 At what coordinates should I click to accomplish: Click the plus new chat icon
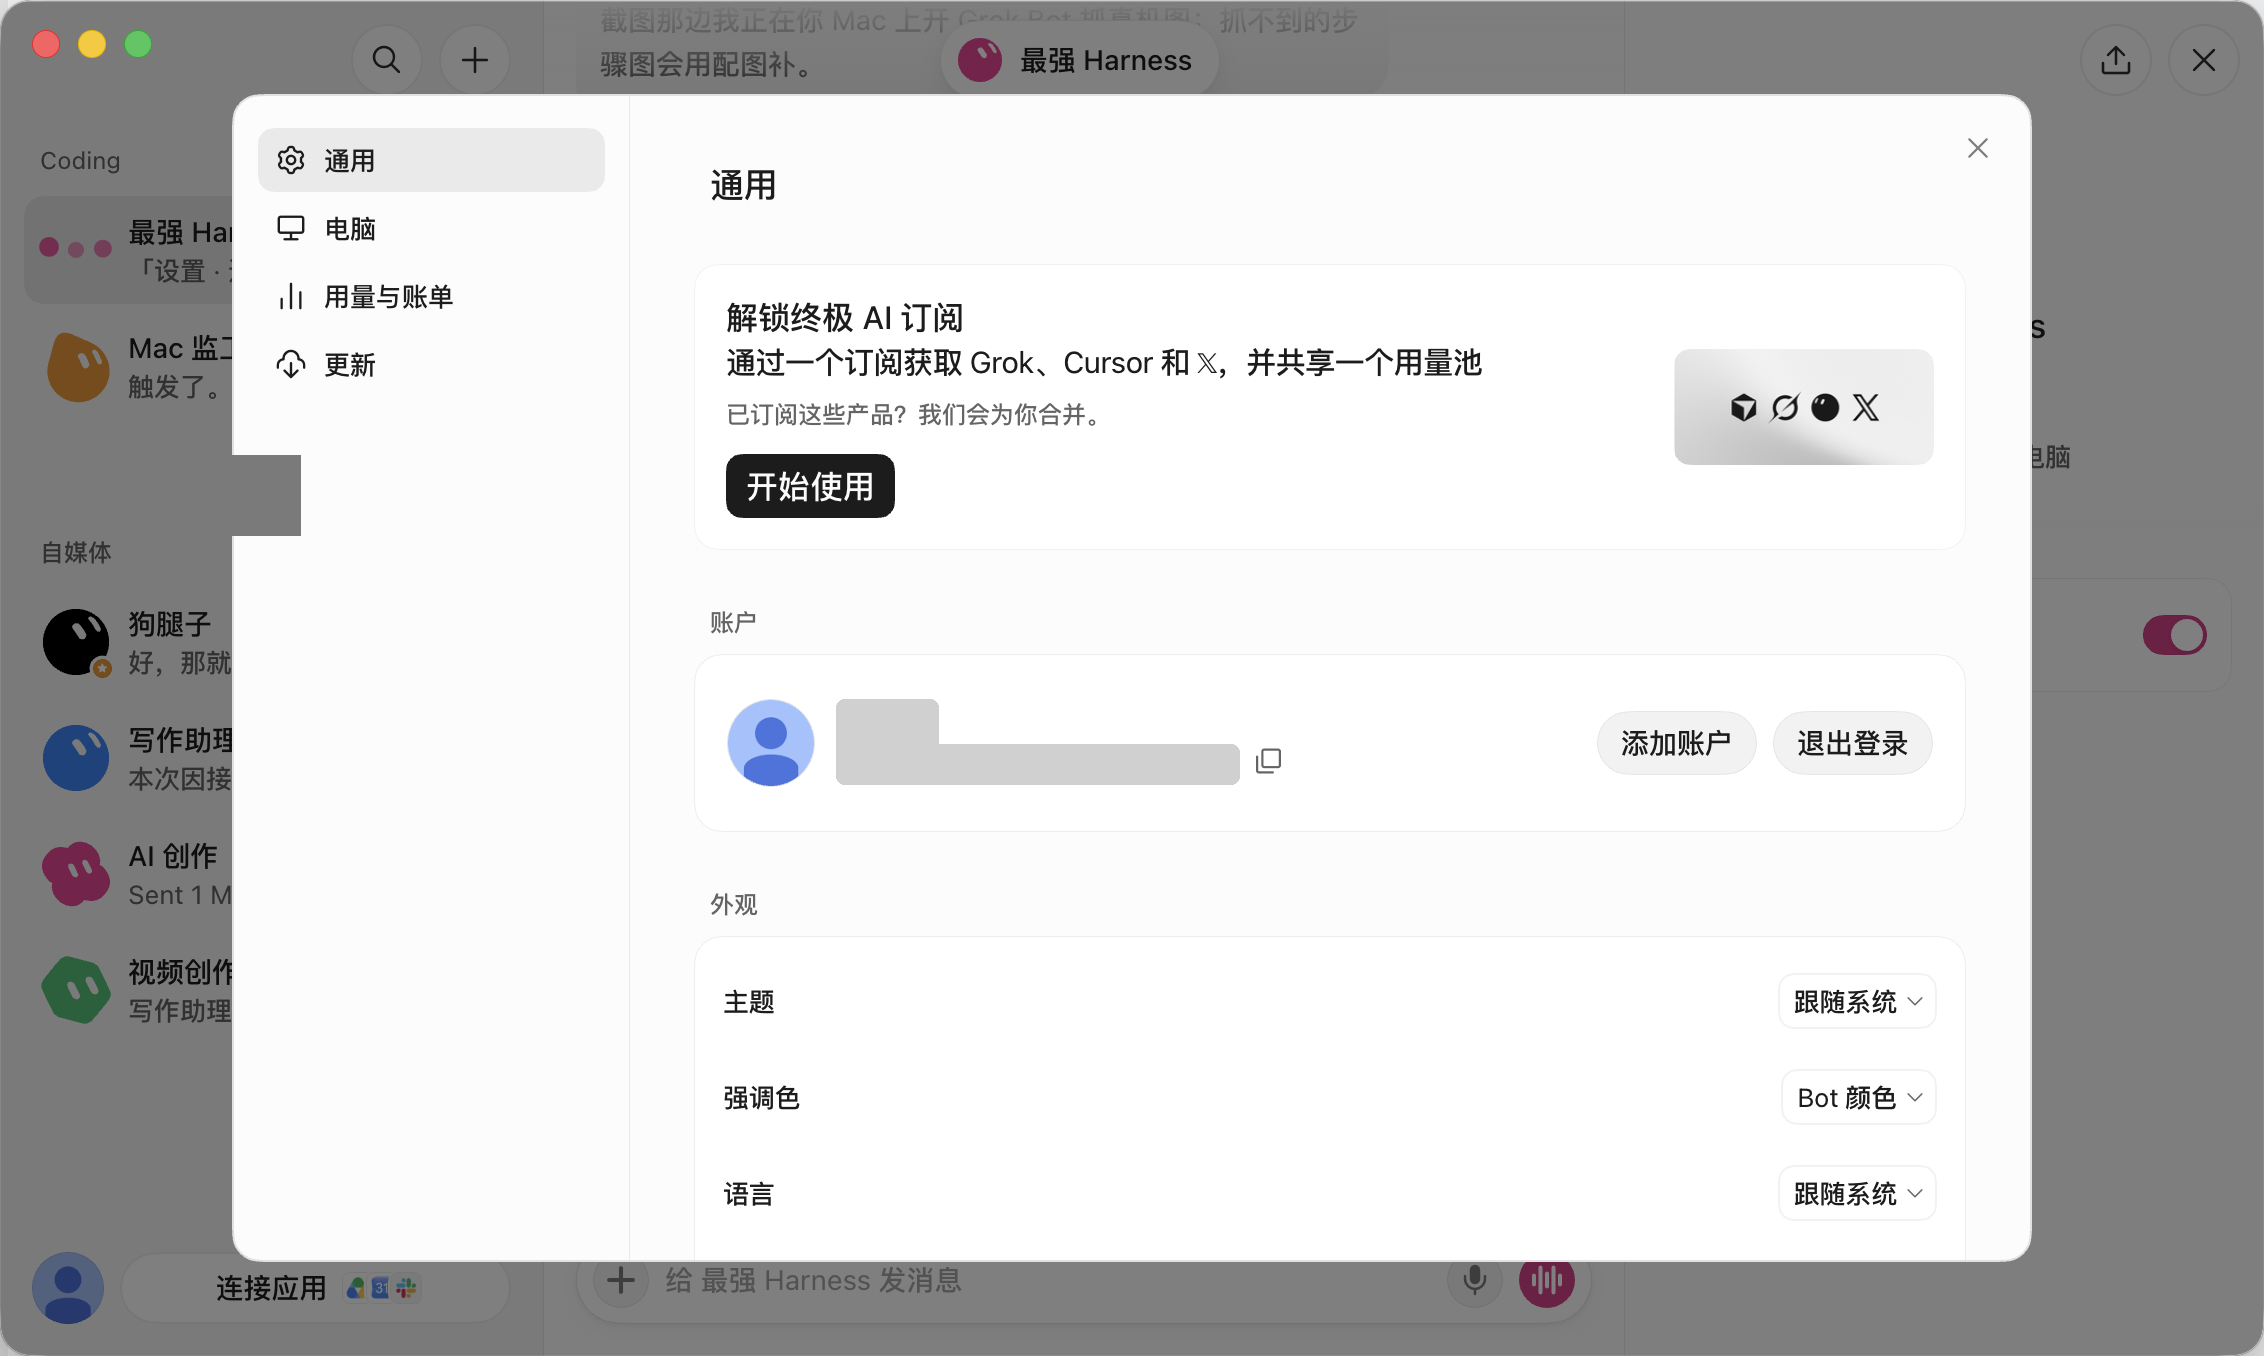(x=475, y=60)
